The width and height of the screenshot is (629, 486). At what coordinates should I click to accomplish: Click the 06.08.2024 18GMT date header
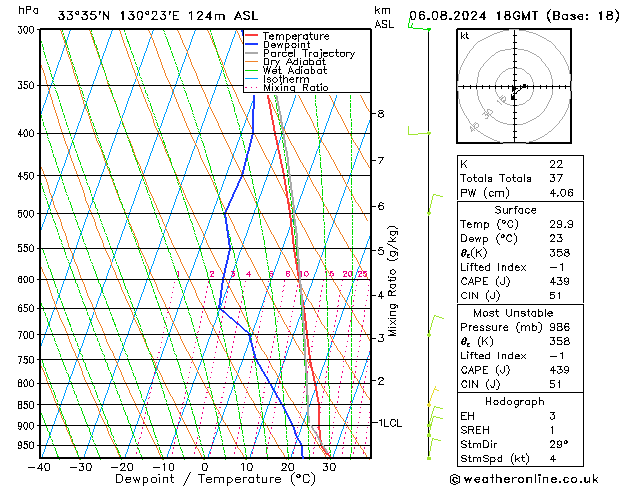[x=514, y=16]
